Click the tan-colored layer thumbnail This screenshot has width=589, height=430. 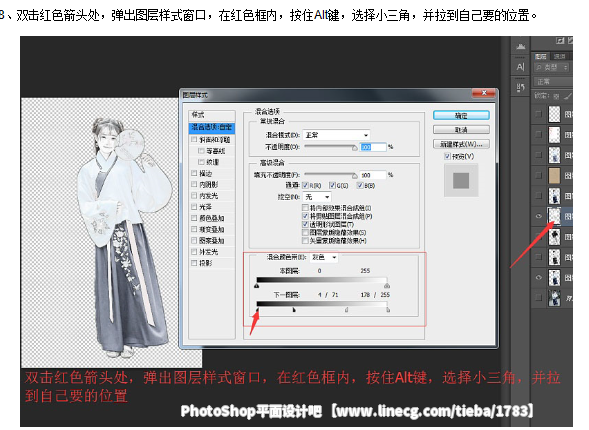point(554,175)
